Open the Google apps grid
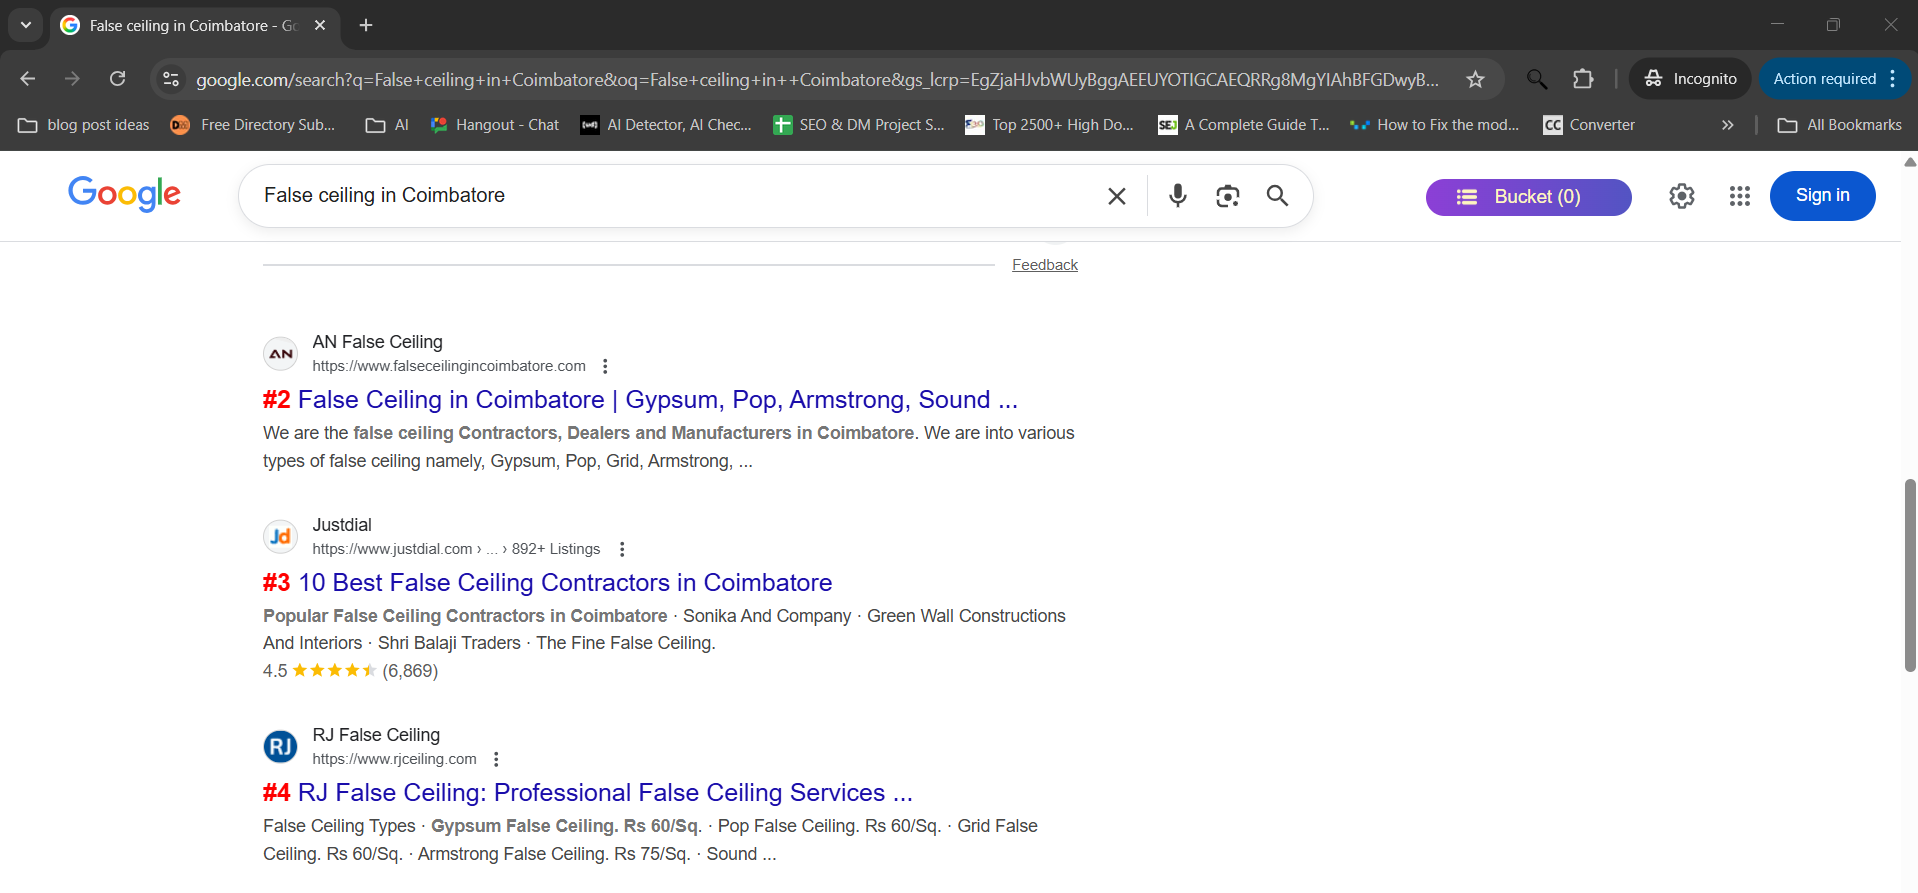Viewport: 1918px width, 893px height. click(x=1739, y=196)
